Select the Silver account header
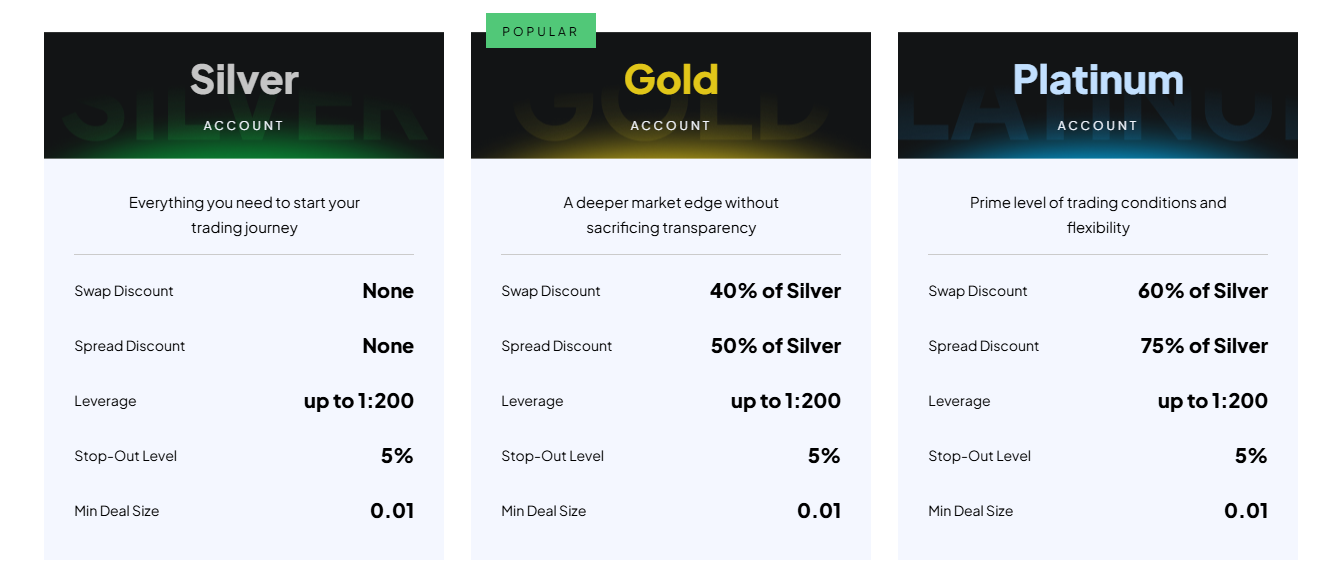Viewport: 1321px width, 580px height. (x=244, y=95)
